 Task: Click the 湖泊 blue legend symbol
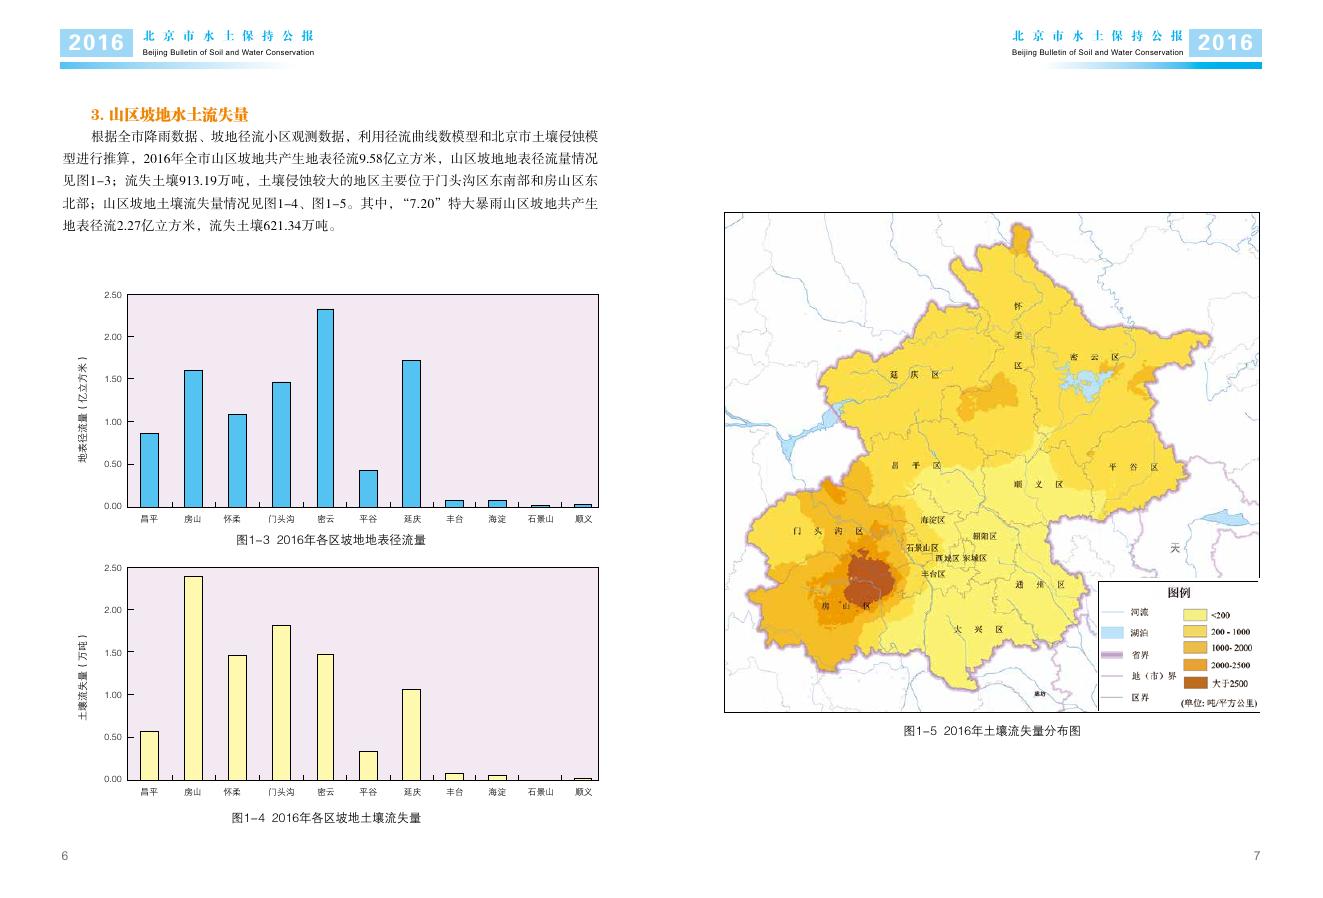[1113, 633]
